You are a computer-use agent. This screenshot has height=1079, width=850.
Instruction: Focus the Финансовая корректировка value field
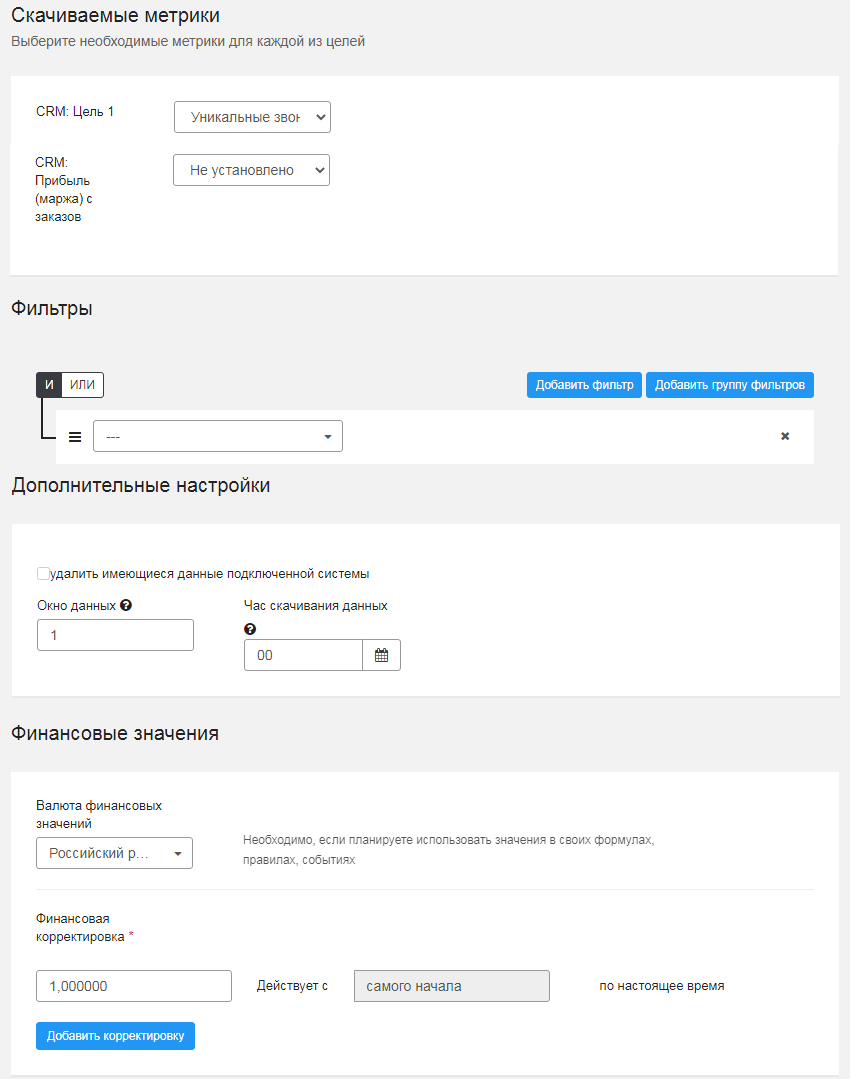(134, 986)
